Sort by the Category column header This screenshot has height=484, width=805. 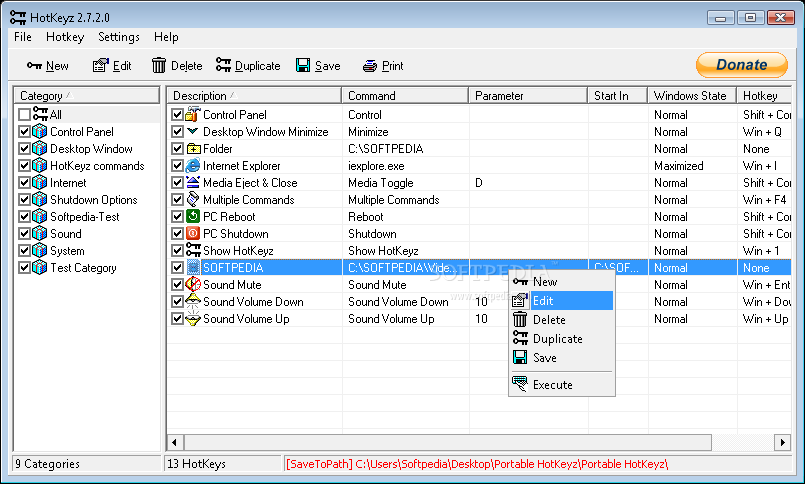pos(86,95)
